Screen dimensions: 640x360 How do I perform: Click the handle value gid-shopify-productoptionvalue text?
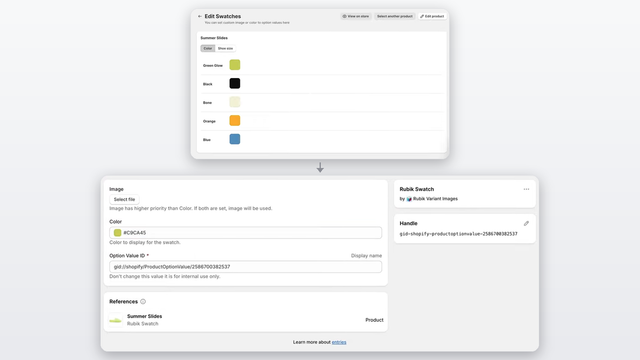pos(458,234)
